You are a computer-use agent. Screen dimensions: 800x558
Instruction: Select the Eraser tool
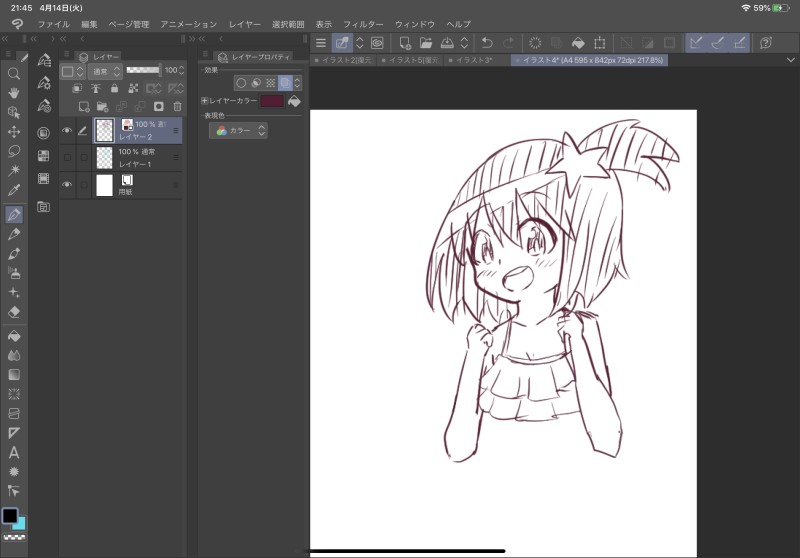[14, 311]
